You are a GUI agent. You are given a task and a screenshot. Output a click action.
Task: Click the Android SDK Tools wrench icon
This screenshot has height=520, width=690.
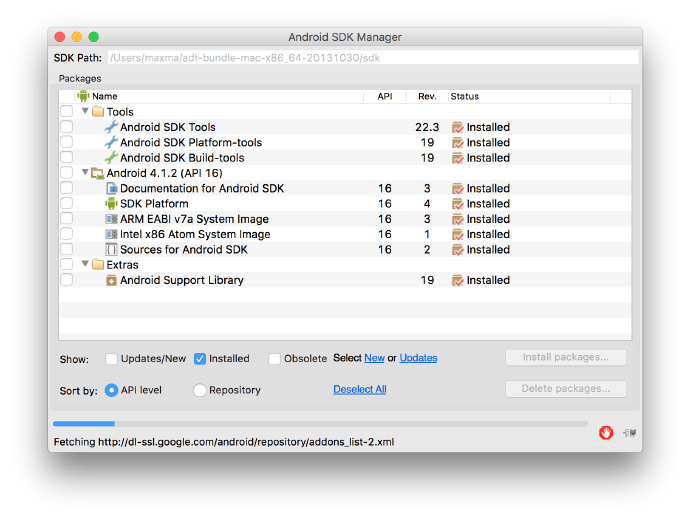tap(111, 127)
